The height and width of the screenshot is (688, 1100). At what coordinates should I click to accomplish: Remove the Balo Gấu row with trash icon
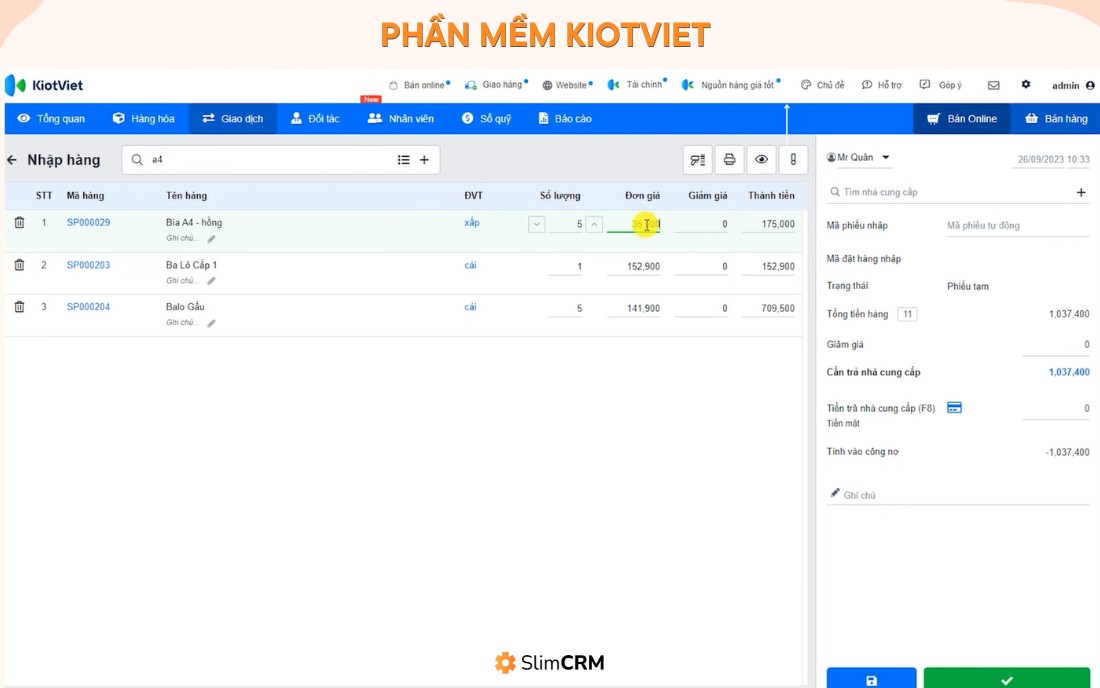point(20,307)
